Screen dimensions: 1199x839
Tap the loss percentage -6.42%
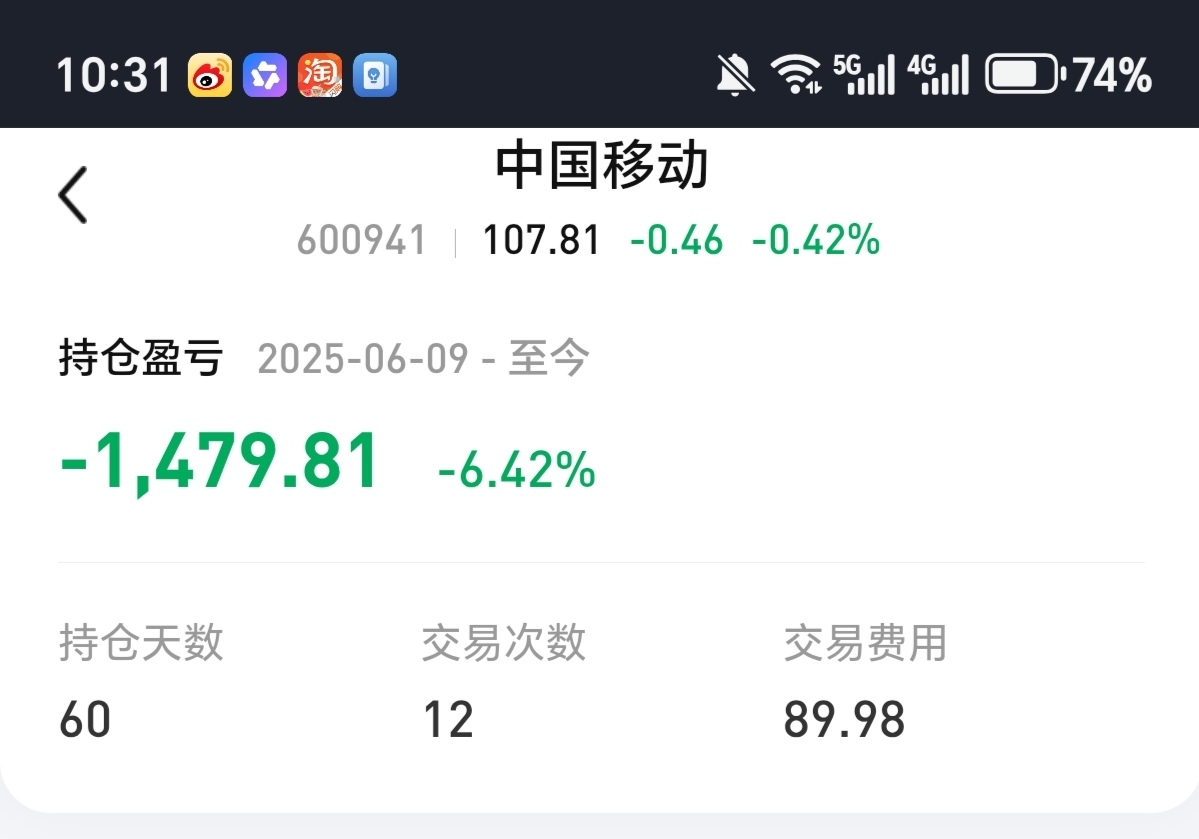pos(516,469)
